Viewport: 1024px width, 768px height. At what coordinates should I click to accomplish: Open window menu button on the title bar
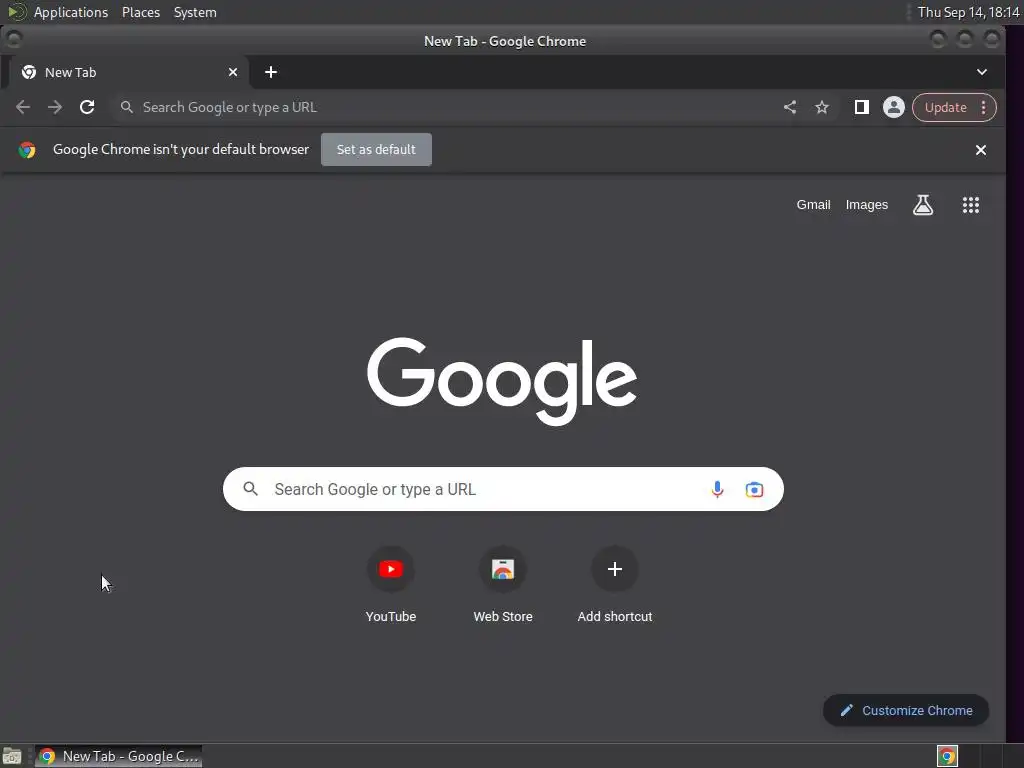pos(14,39)
